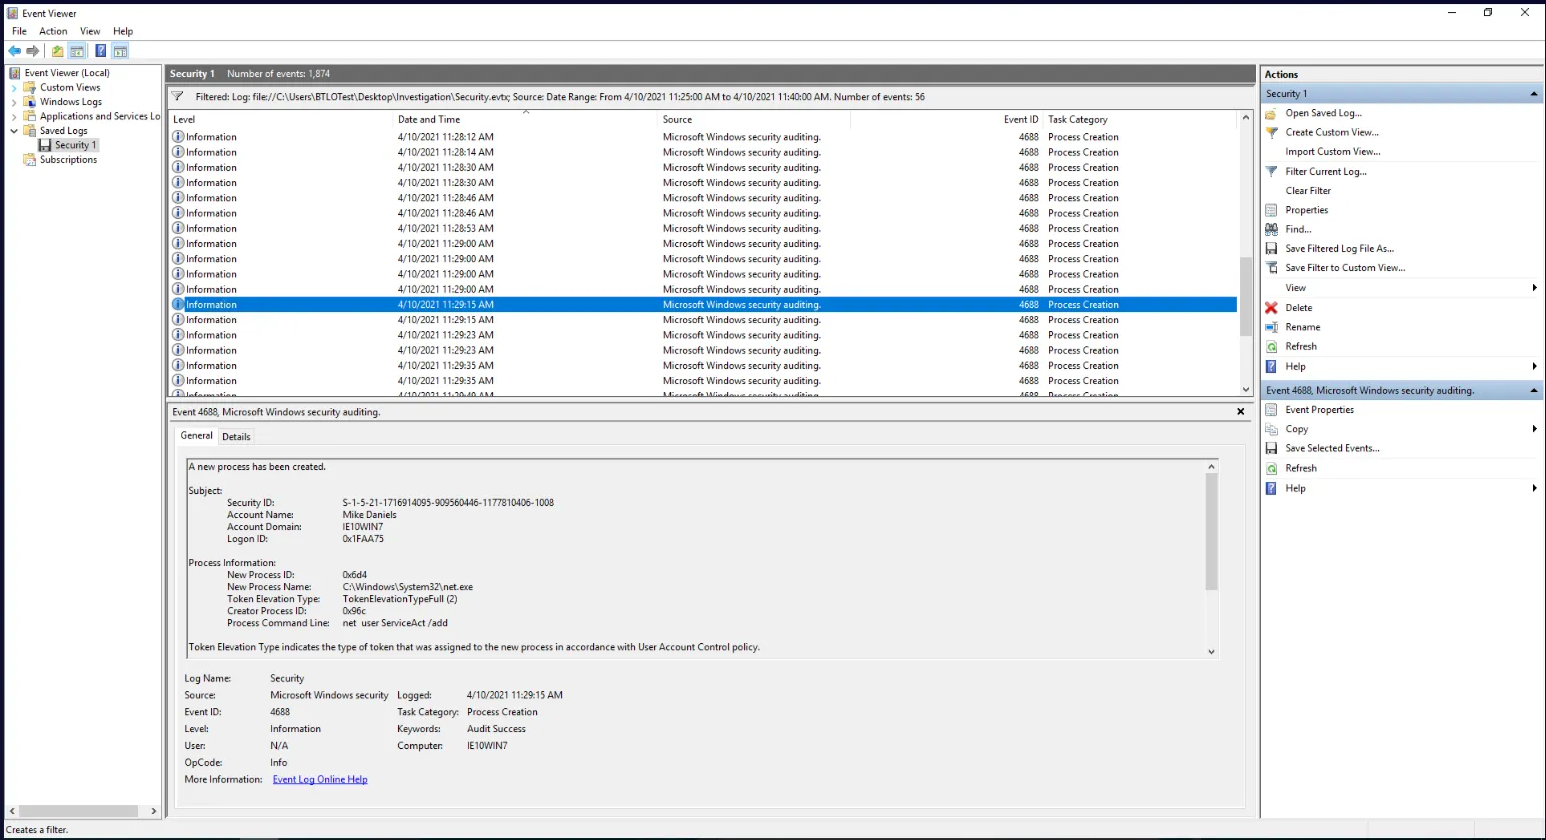This screenshot has width=1546, height=840.
Task: Click the Open Saved Log folder icon
Action: 1271,114
